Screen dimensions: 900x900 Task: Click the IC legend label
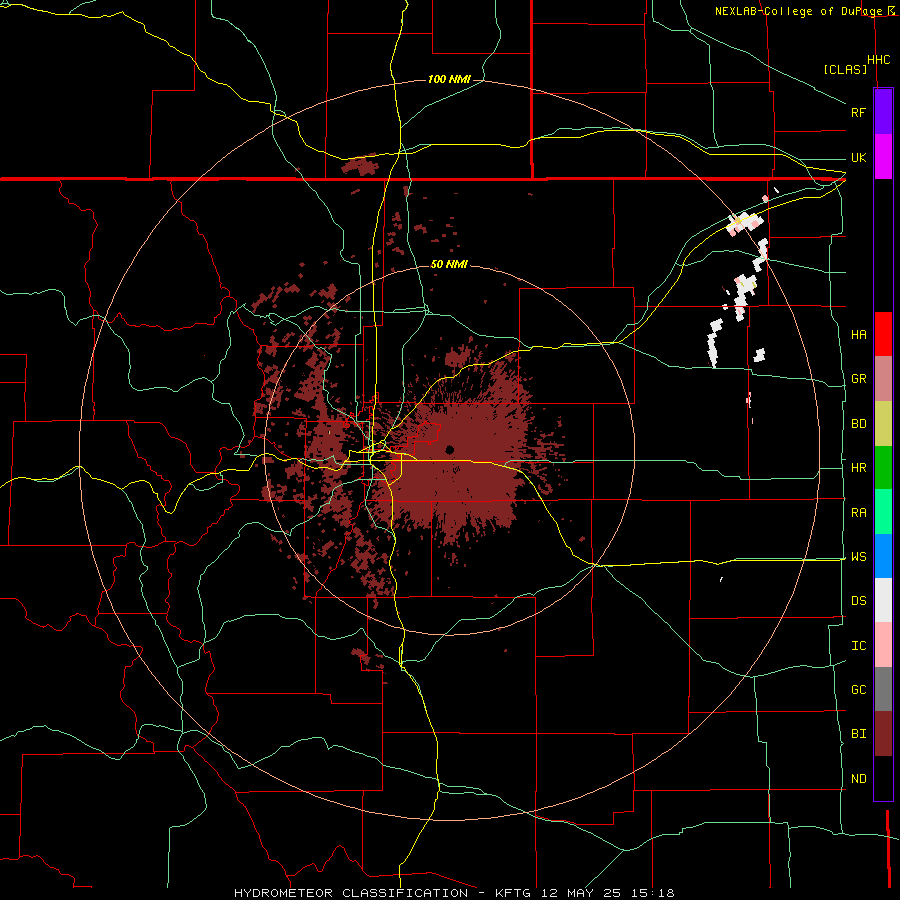(x=858, y=646)
